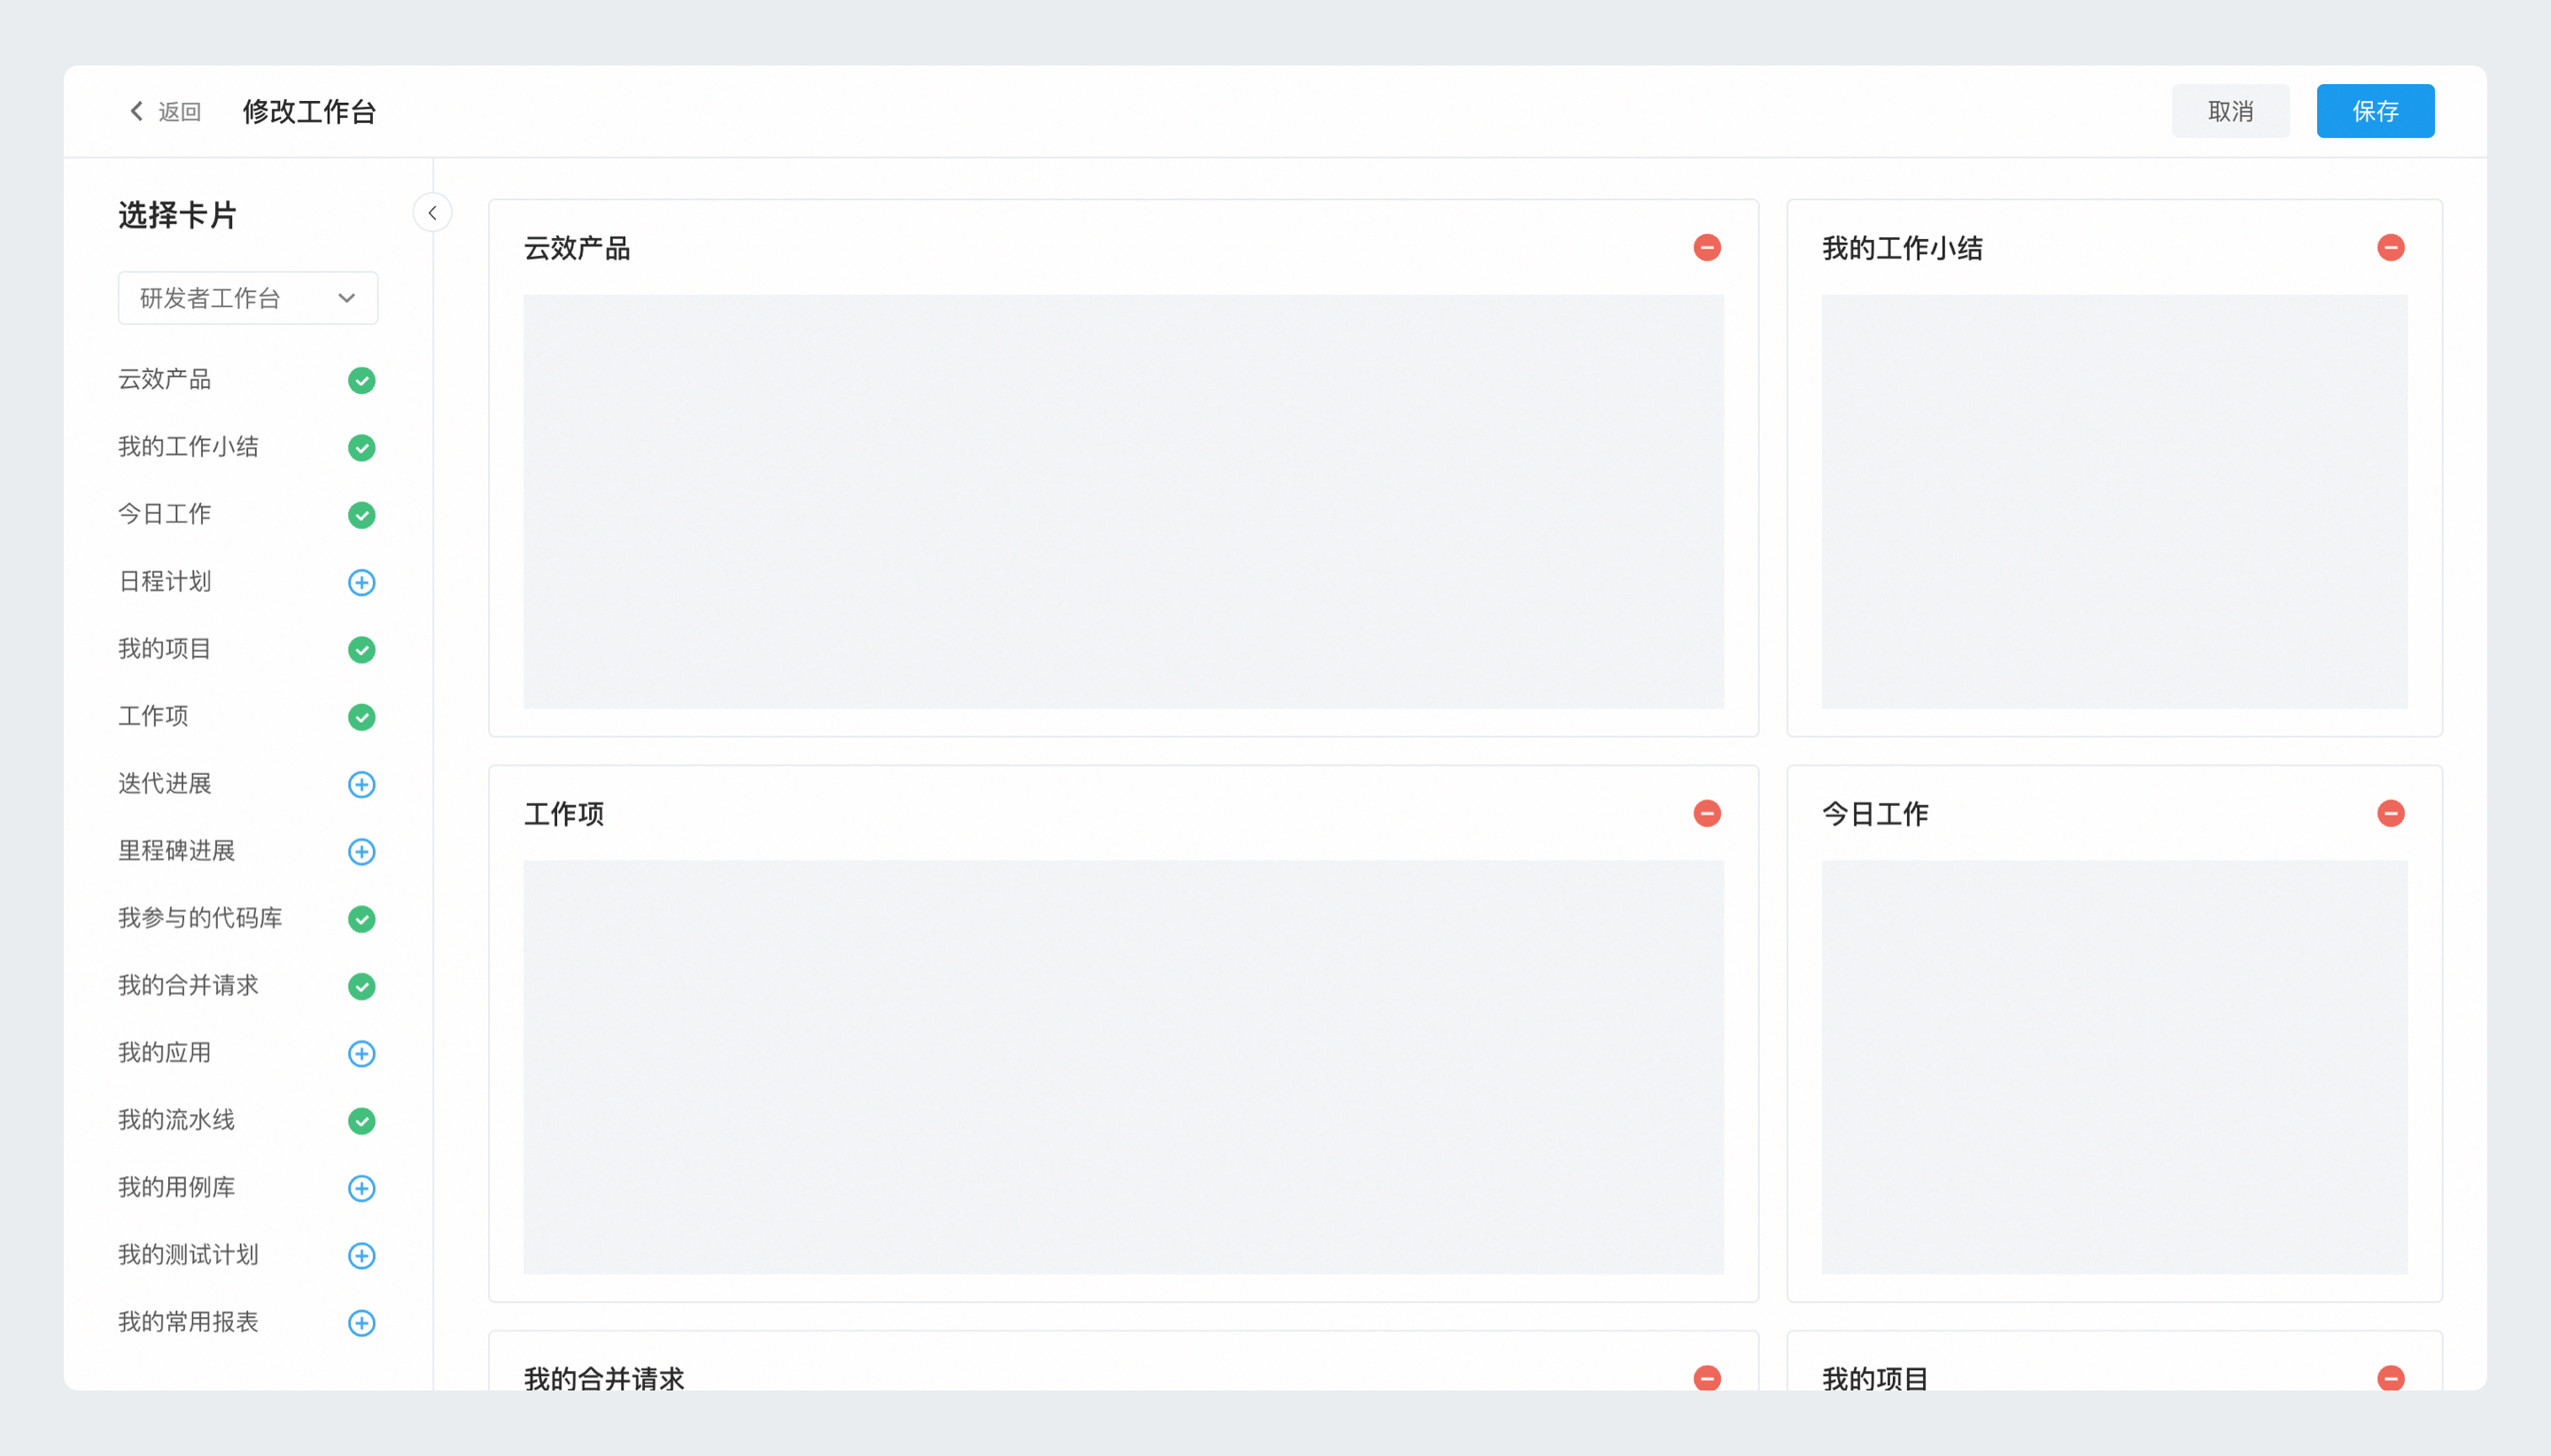This screenshot has height=1456, width=2551.
Task: Add the 我的常用报表 card via plus icon
Action: coord(361,1323)
